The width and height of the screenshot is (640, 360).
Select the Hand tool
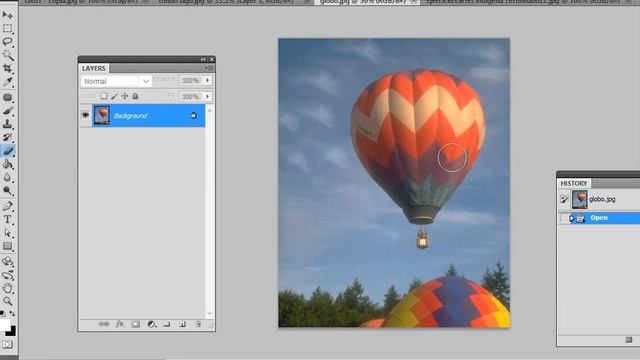point(7,288)
